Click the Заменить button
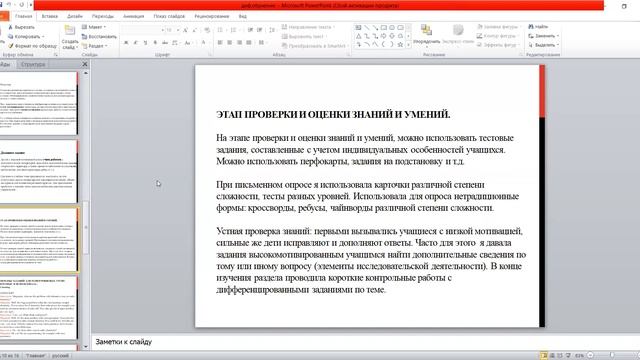The image size is (640, 360). pos(544,36)
